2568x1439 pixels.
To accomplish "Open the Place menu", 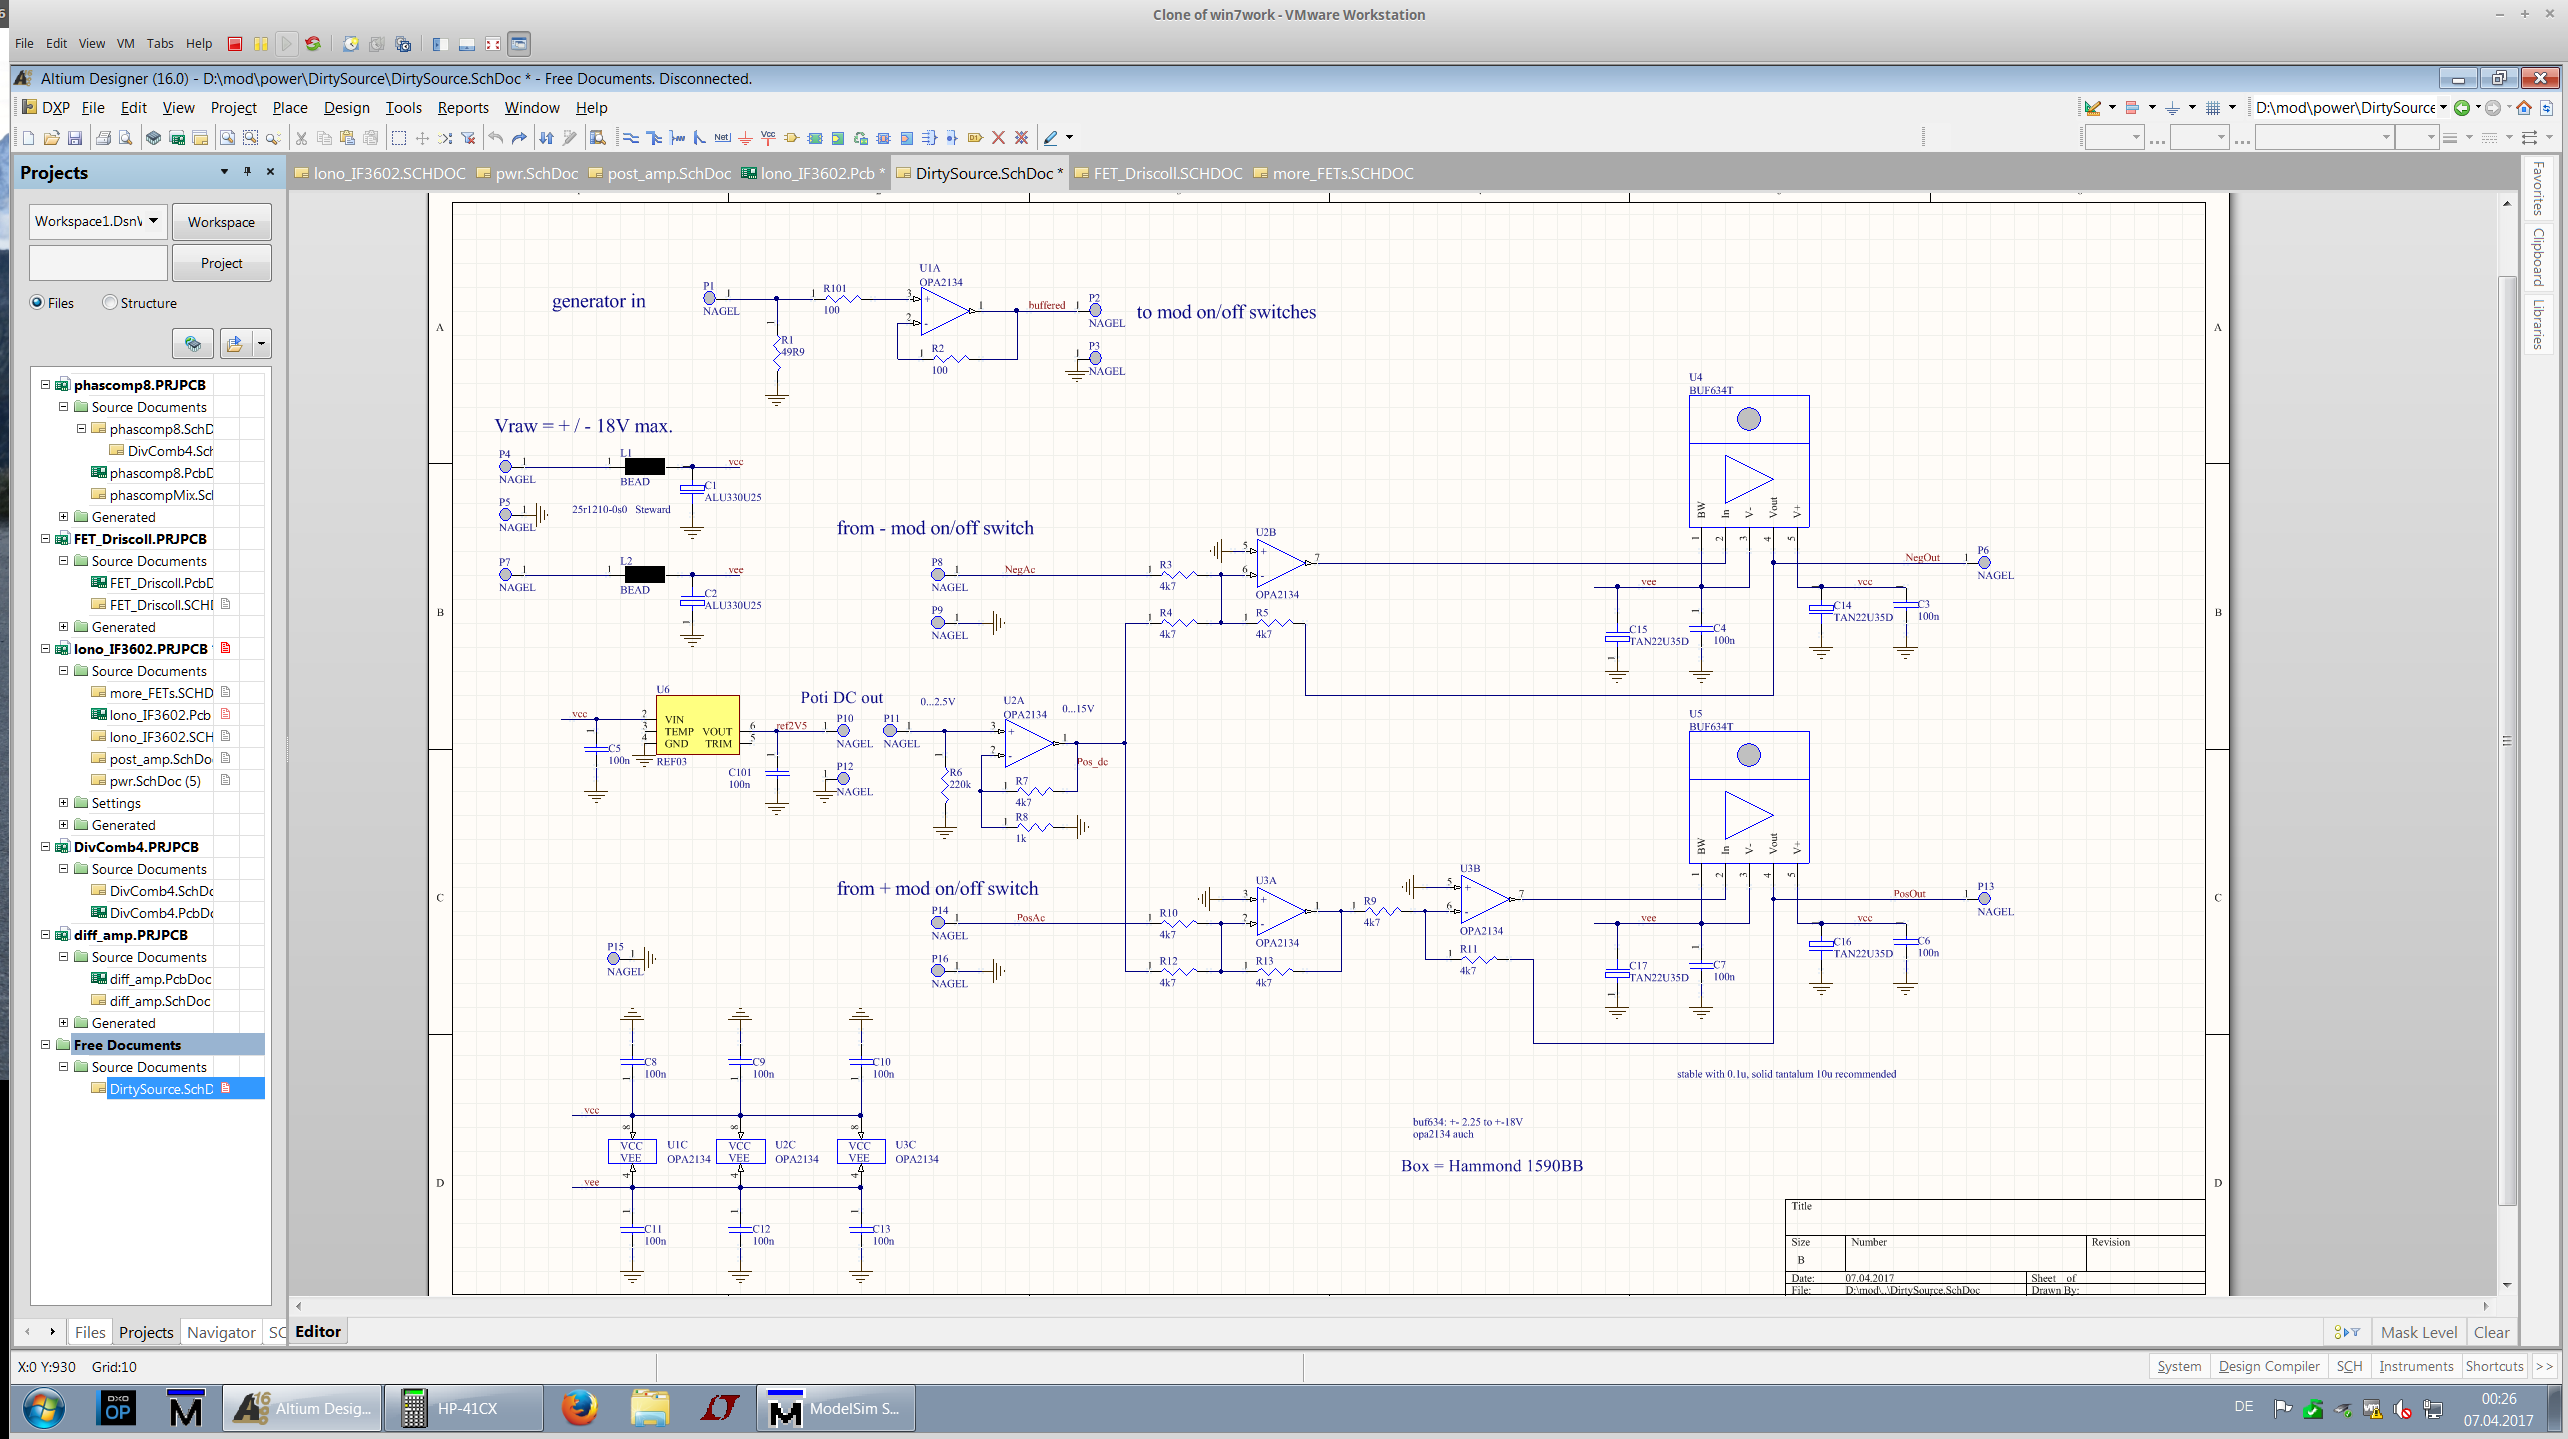I will point(289,108).
